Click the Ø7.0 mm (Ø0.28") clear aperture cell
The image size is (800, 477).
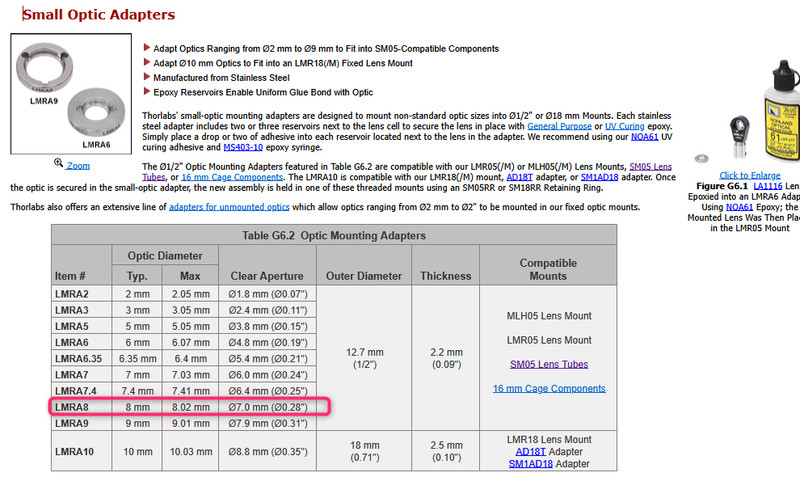tap(268, 407)
